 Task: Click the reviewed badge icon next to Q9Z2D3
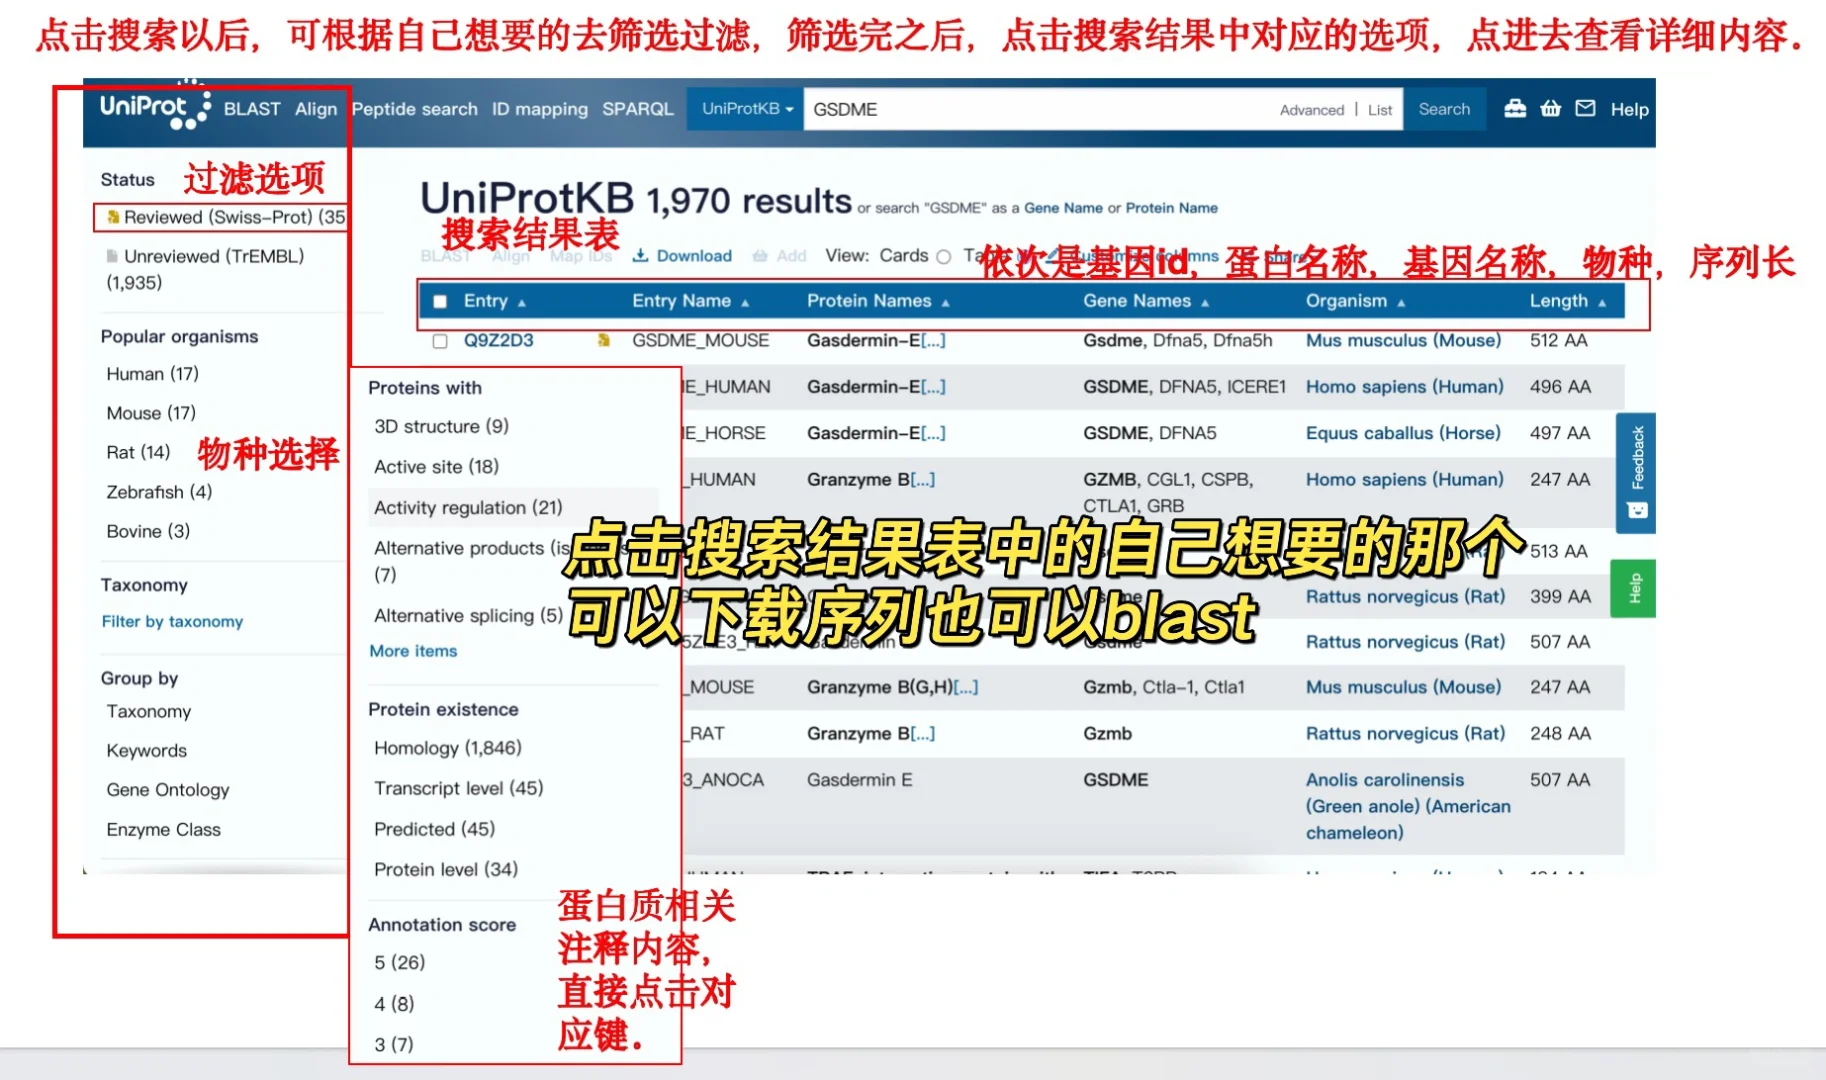tap(603, 340)
